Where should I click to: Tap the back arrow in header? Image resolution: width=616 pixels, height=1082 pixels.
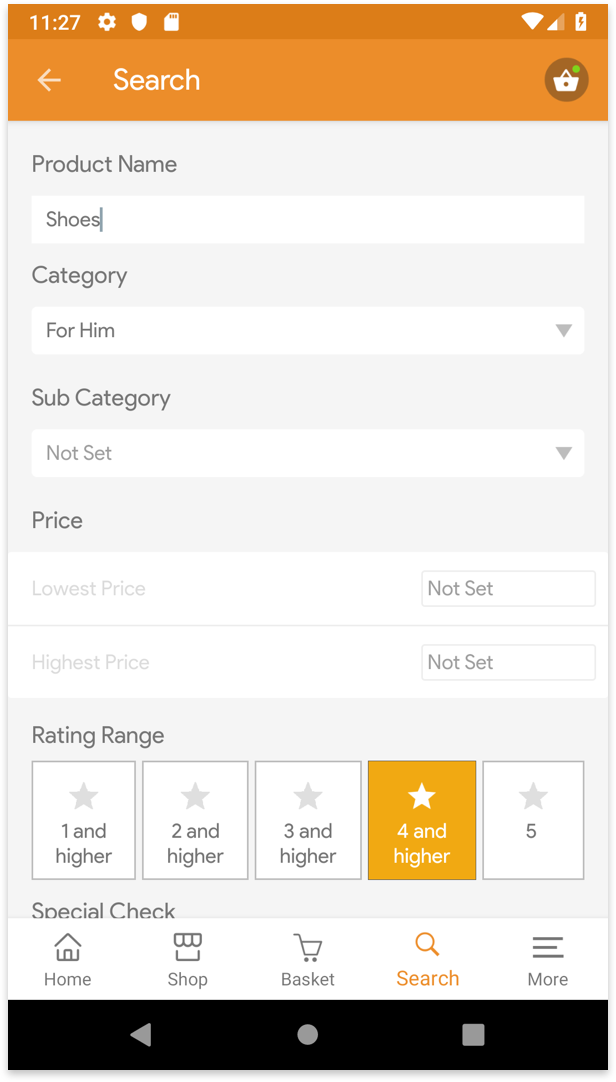point(49,80)
